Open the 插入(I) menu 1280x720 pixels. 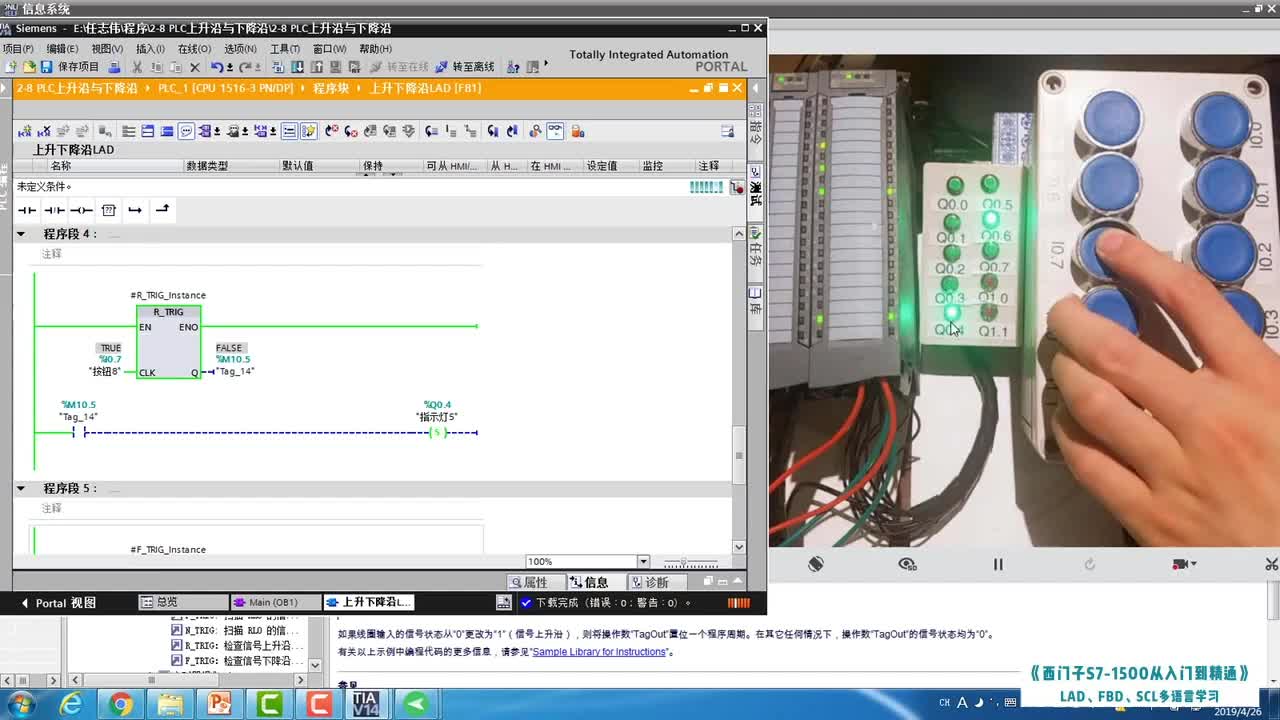(150, 49)
